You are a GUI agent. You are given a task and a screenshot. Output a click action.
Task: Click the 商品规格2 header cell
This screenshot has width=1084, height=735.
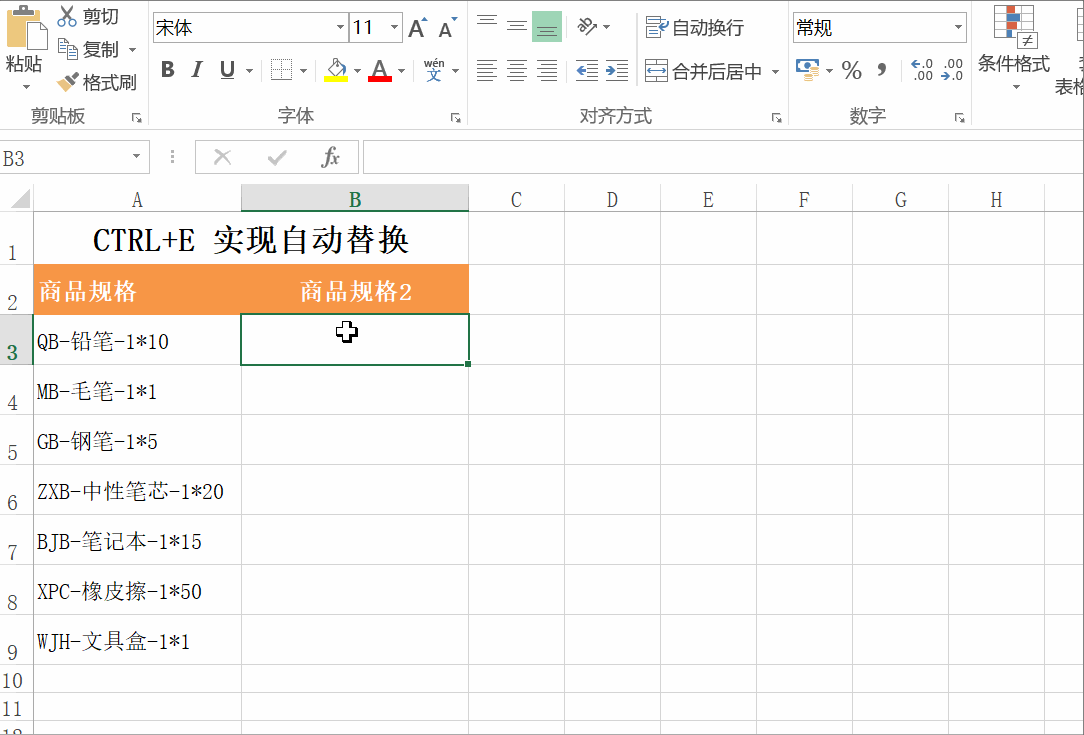355,290
